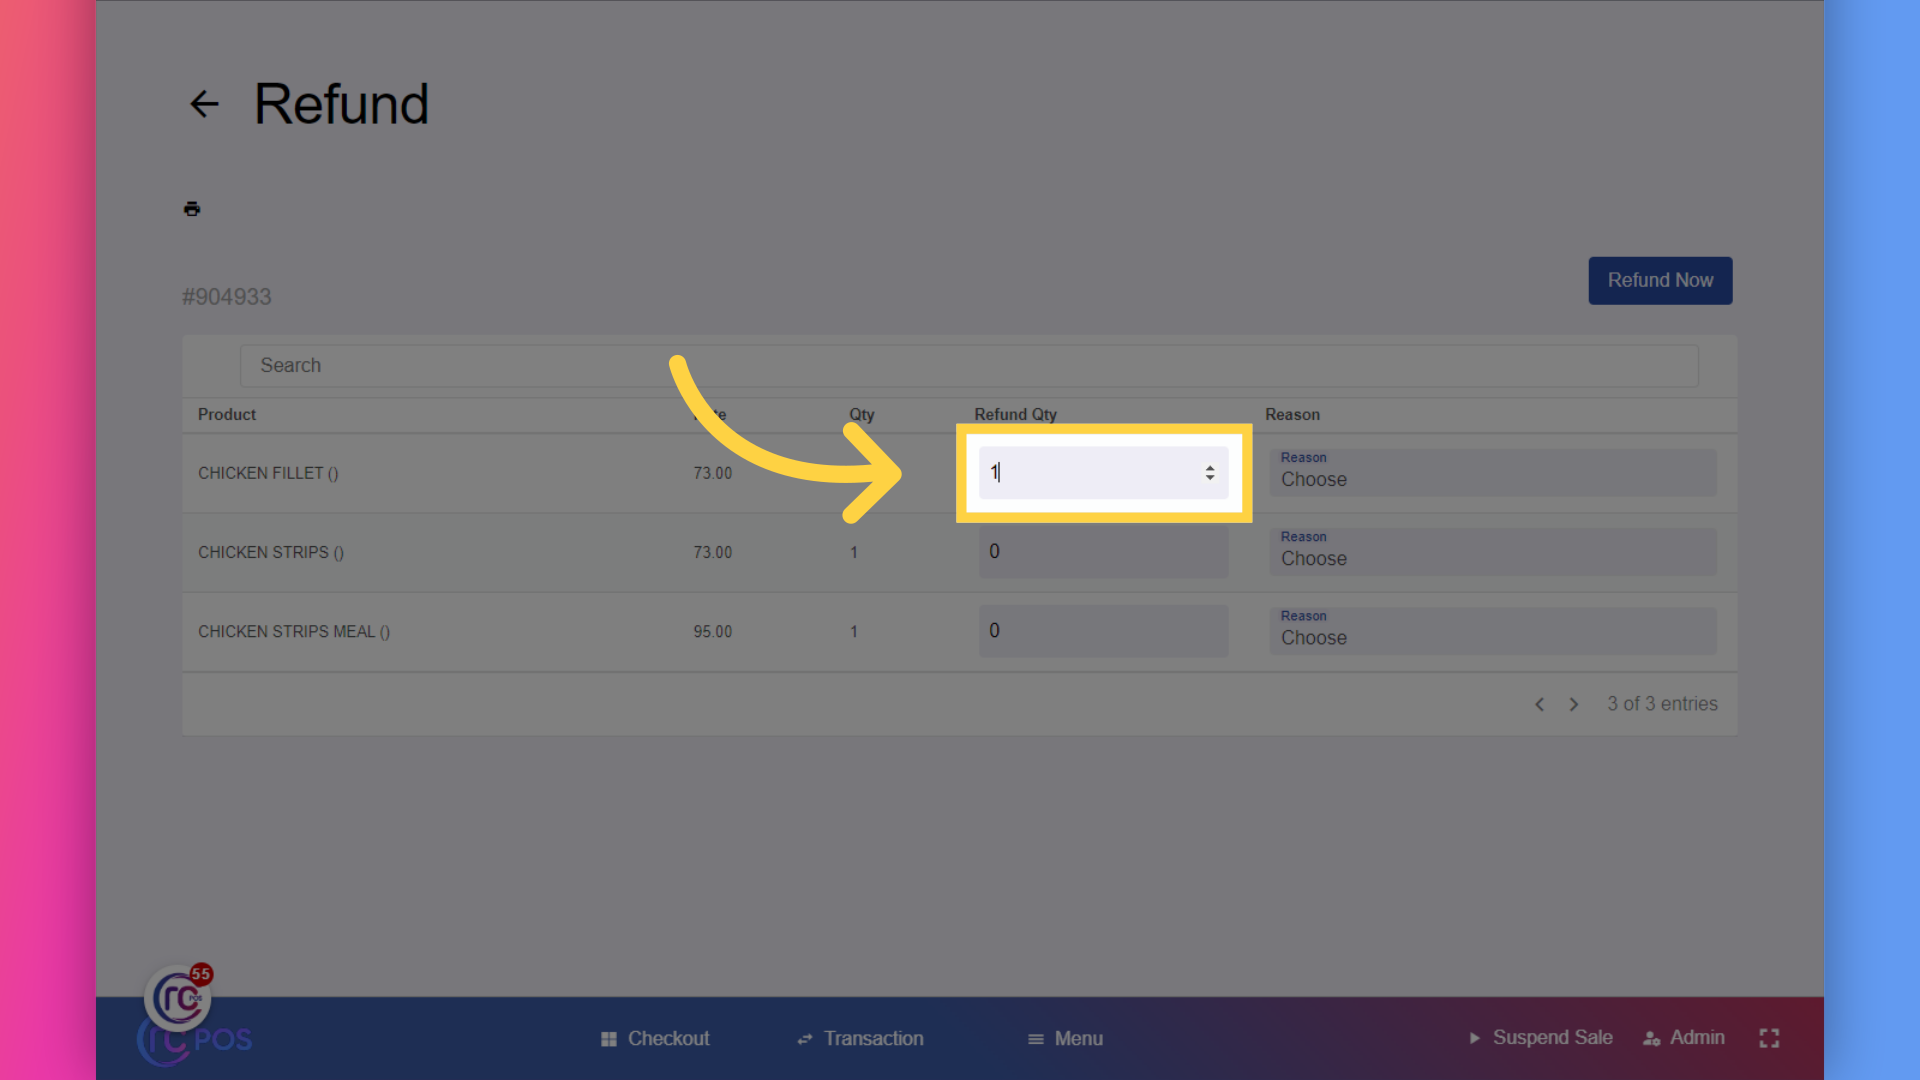
Task: Click the Refund Now button
Action: point(1660,281)
